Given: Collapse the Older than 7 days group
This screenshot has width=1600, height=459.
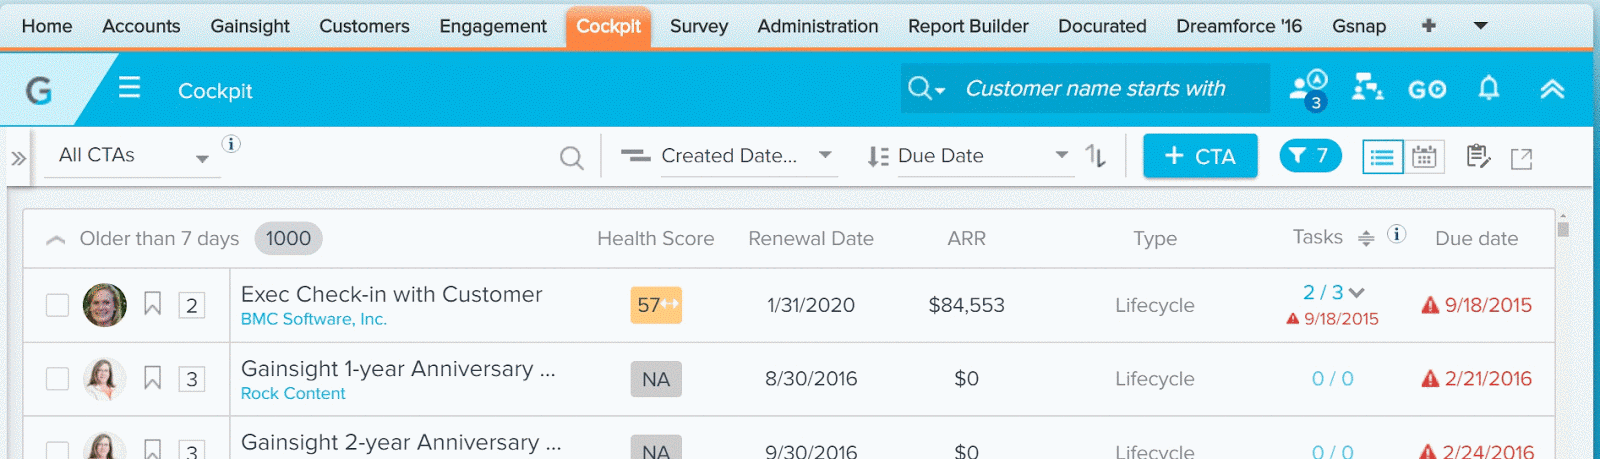Looking at the screenshot, I should click(56, 239).
